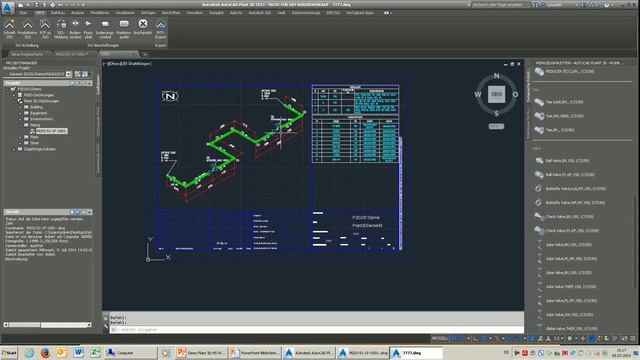This screenshot has width=640, height=360.
Task: Switch to PID3-51-1P-1001 drawing tab
Action: click(72, 54)
